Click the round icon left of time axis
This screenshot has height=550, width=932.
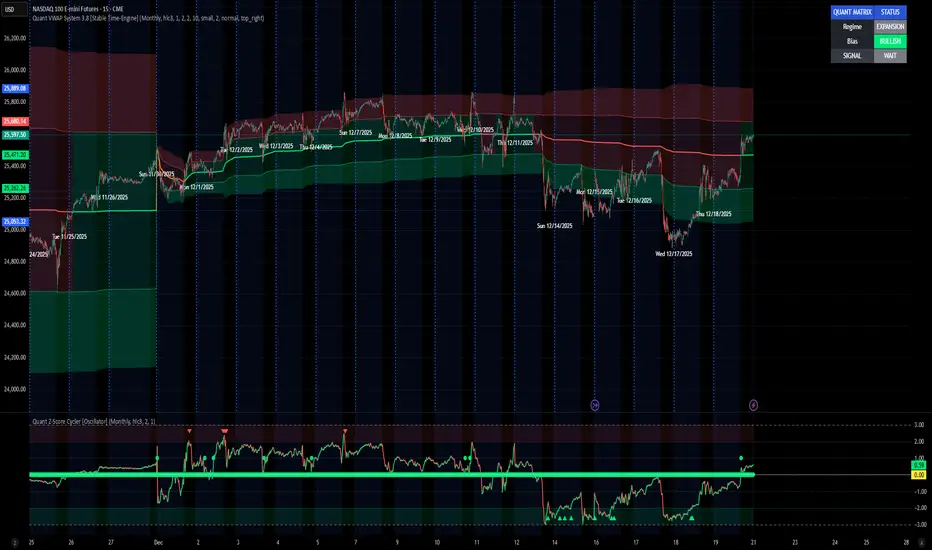click(14, 543)
